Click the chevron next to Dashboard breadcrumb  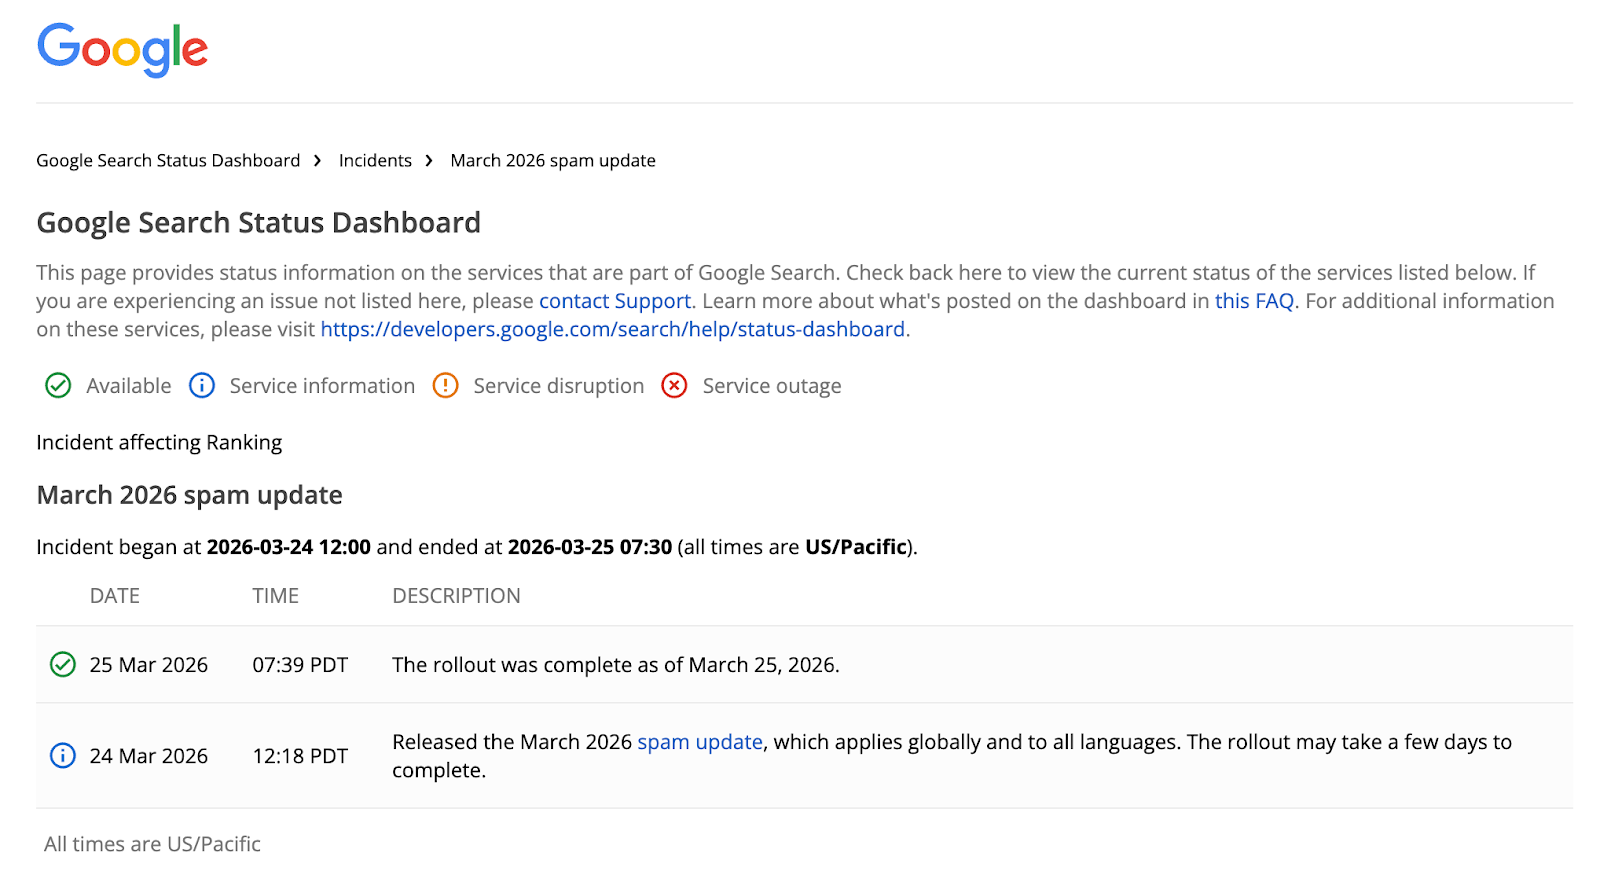317,160
